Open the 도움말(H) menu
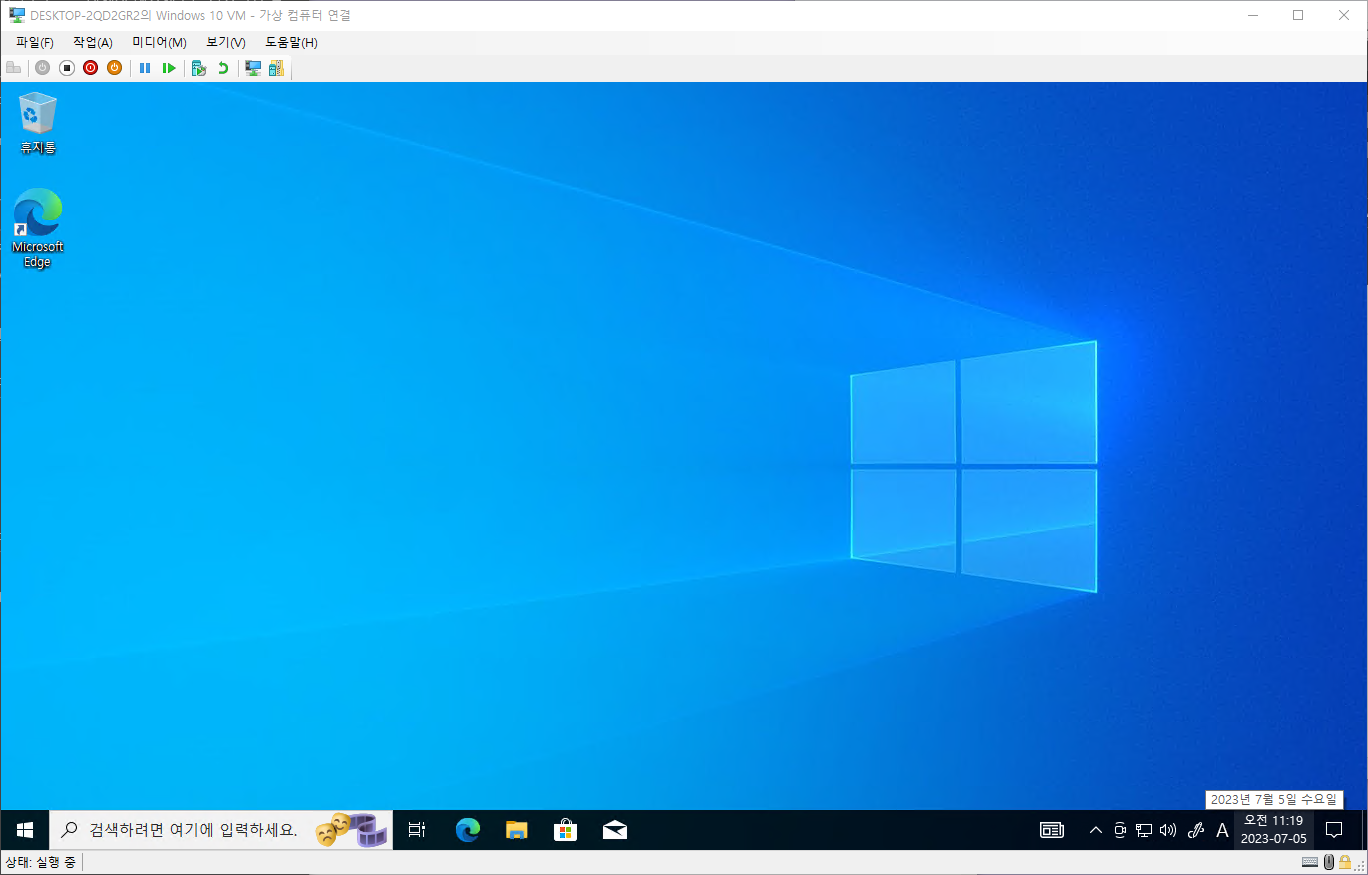This screenshot has width=1368, height=875. [x=291, y=42]
